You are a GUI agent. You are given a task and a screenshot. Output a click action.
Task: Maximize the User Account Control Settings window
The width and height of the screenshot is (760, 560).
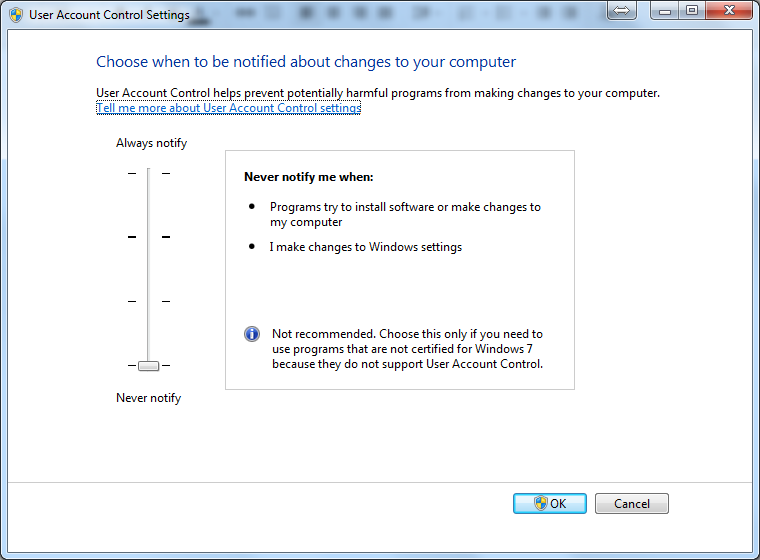pos(692,10)
